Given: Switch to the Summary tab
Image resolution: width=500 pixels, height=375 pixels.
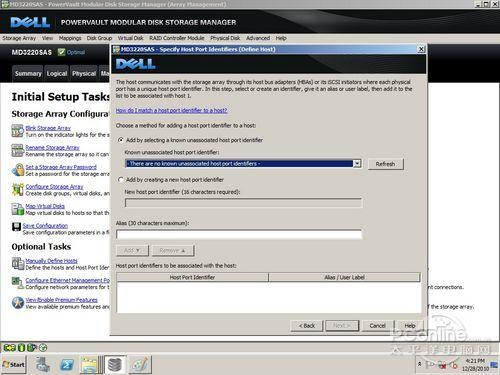Looking at the screenshot, I should pyautogui.click(x=28, y=73).
